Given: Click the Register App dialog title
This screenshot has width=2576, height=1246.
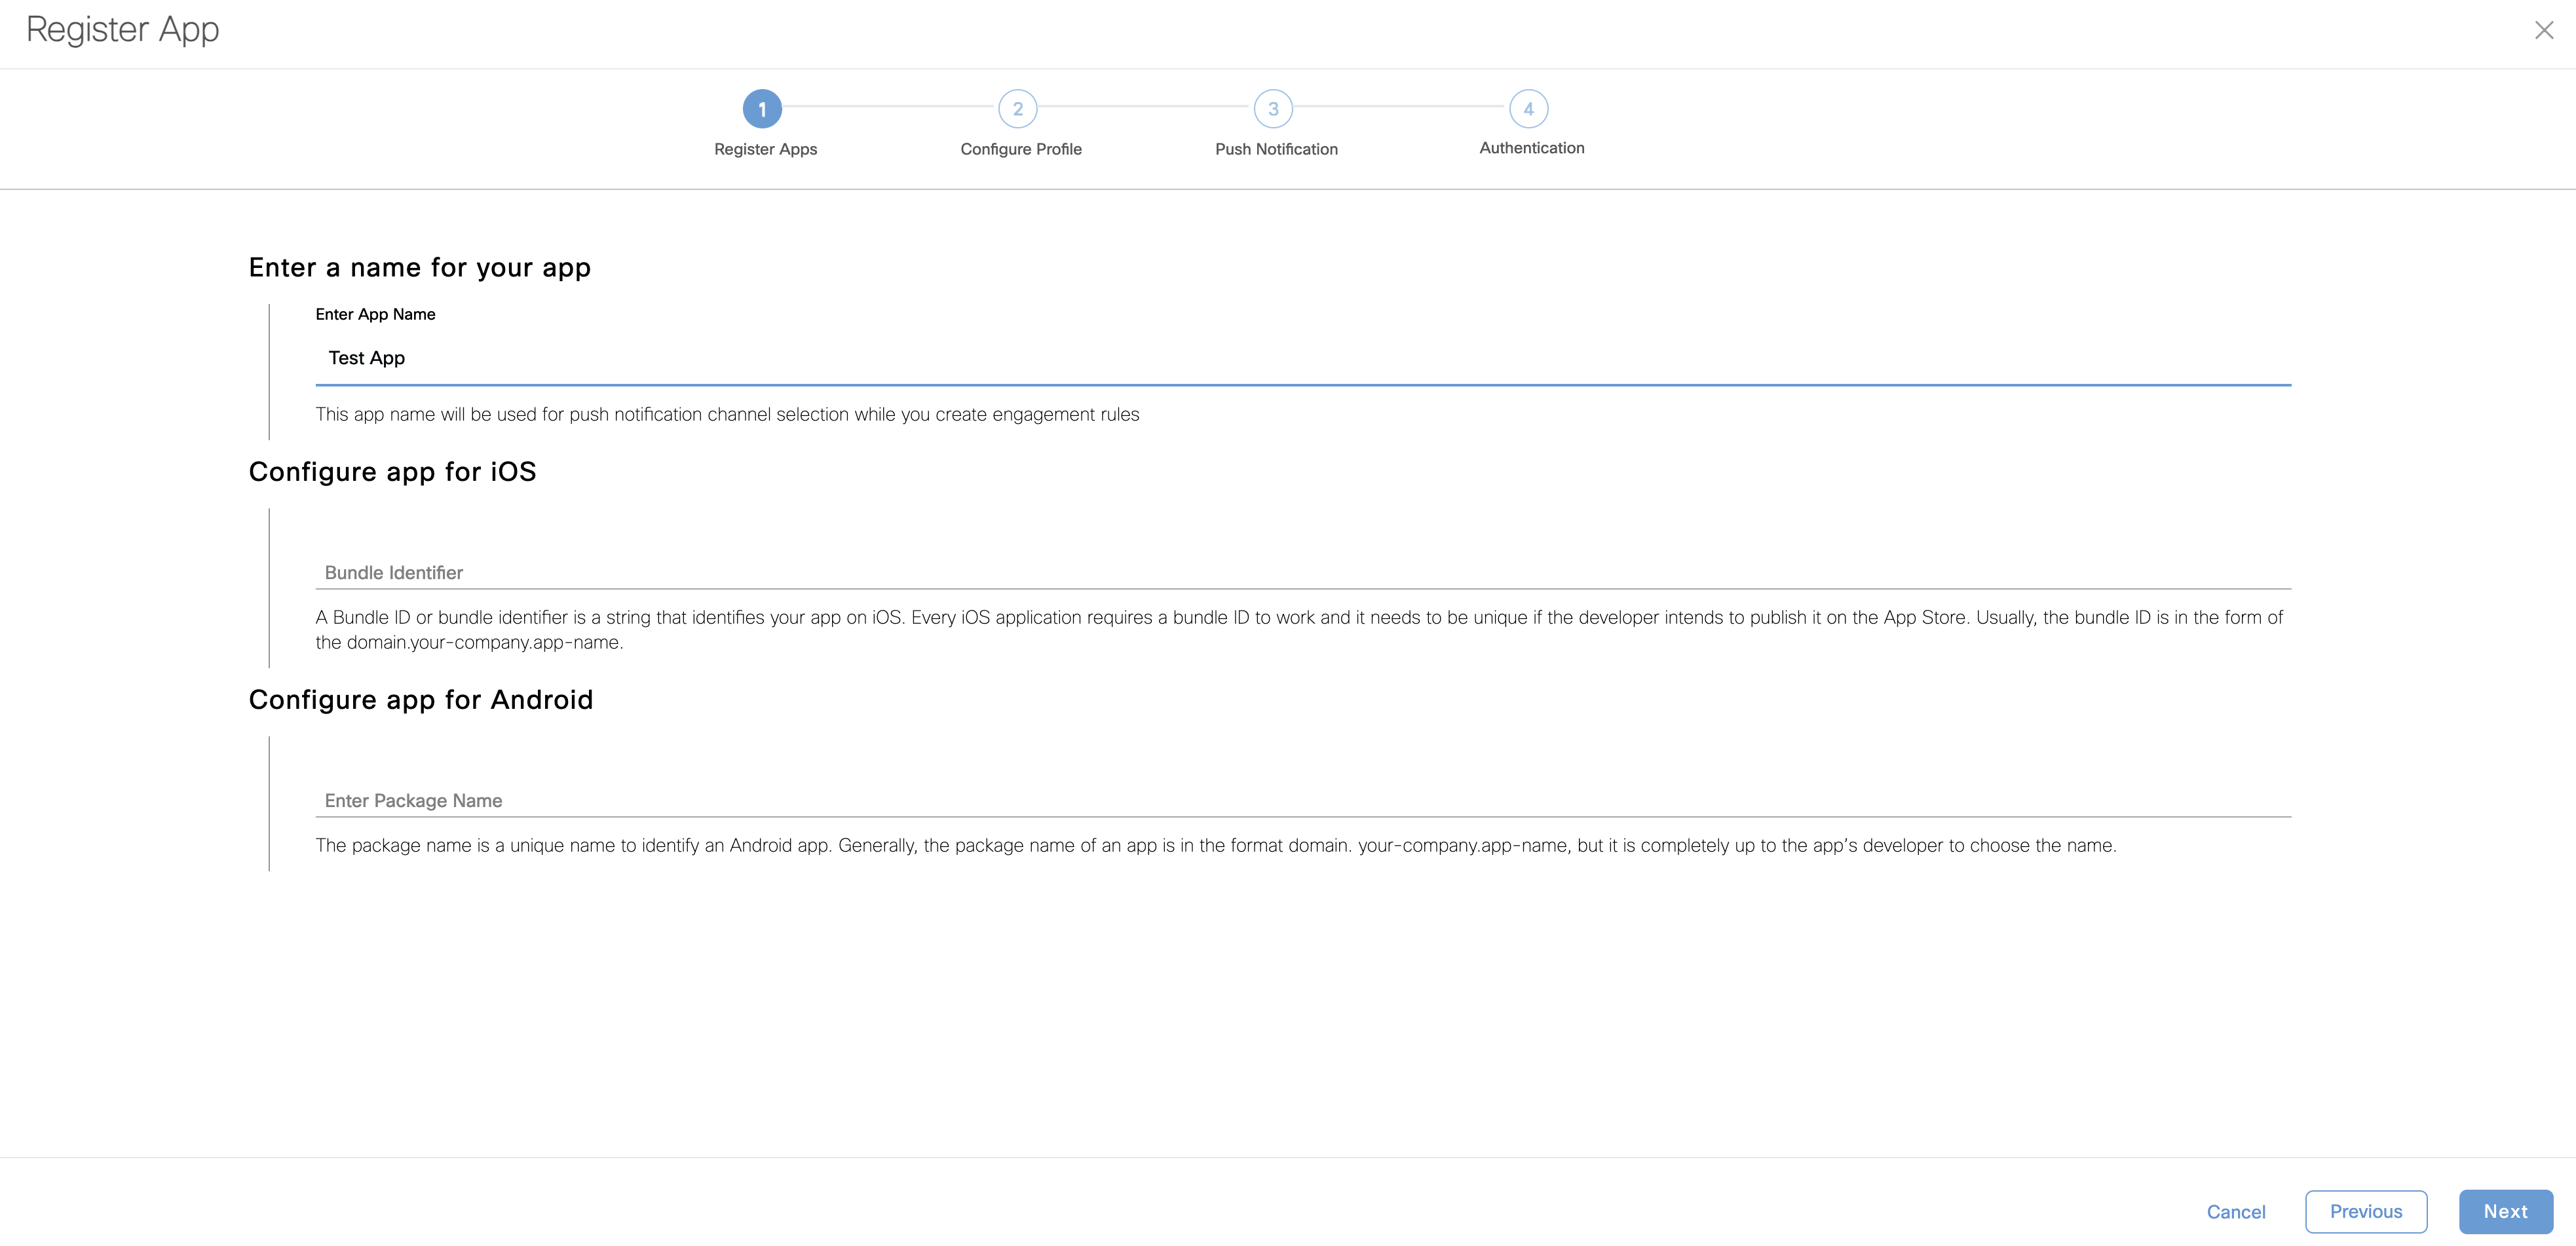Looking at the screenshot, I should 122,30.
